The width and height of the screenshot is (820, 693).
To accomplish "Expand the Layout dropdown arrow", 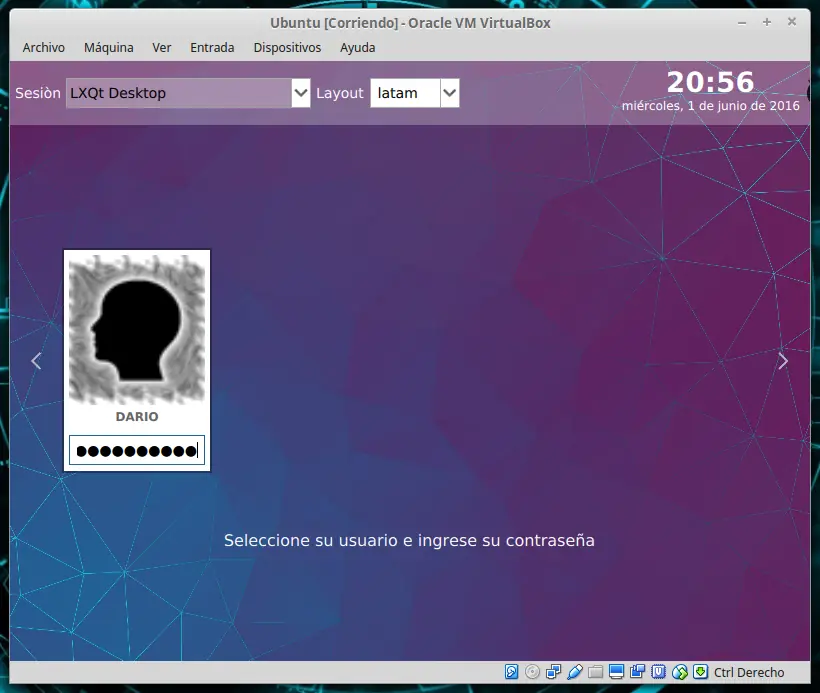I will tap(450, 93).
